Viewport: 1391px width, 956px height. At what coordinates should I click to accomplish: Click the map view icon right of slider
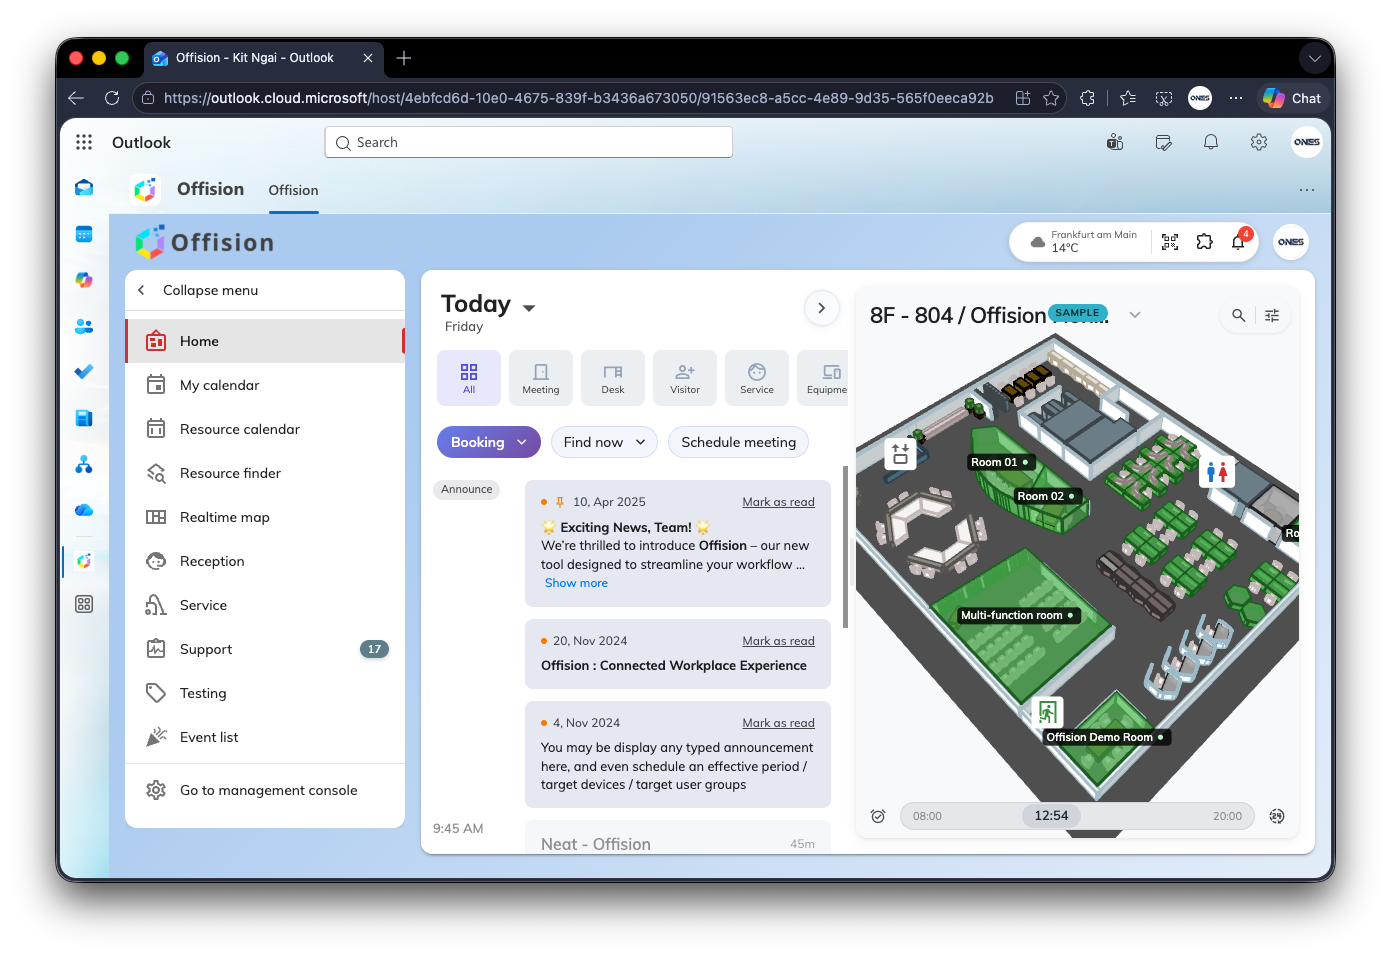point(1277,816)
